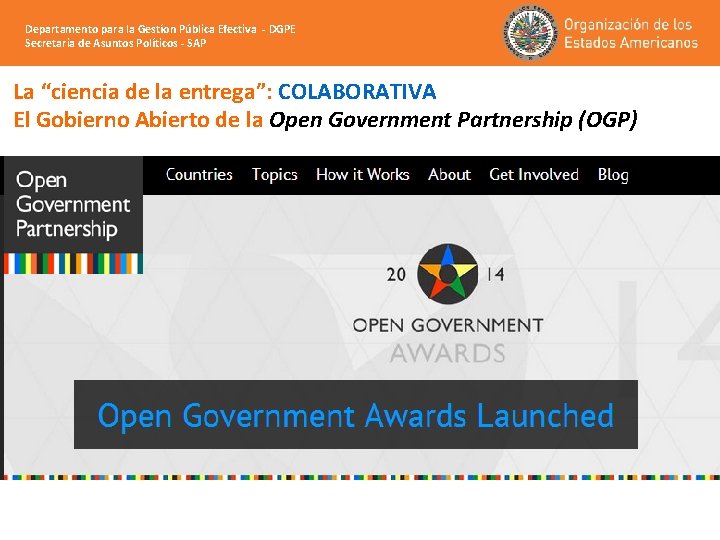This screenshot has width=720, height=540.
Task: Click La "ciencia de la entrega" heading text
Action: [143, 91]
